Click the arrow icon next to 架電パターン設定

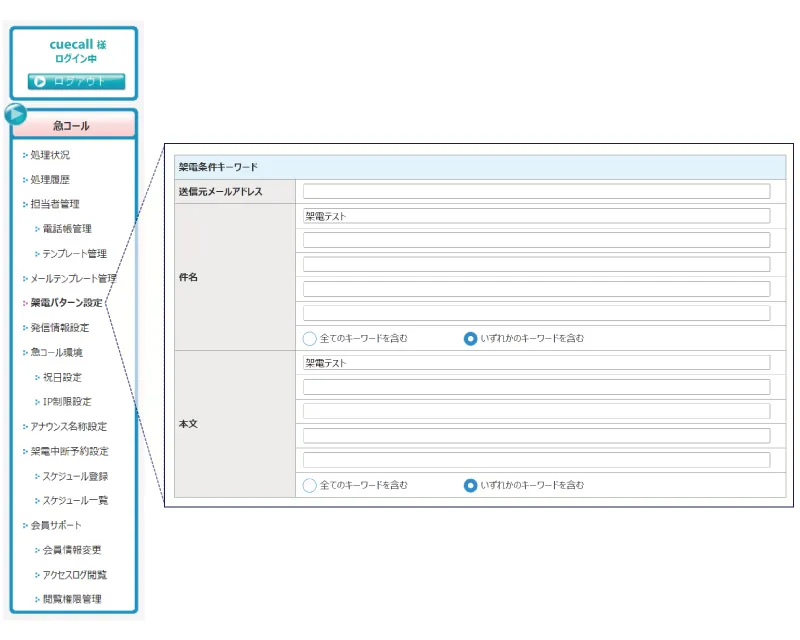(x=25, y=303)
